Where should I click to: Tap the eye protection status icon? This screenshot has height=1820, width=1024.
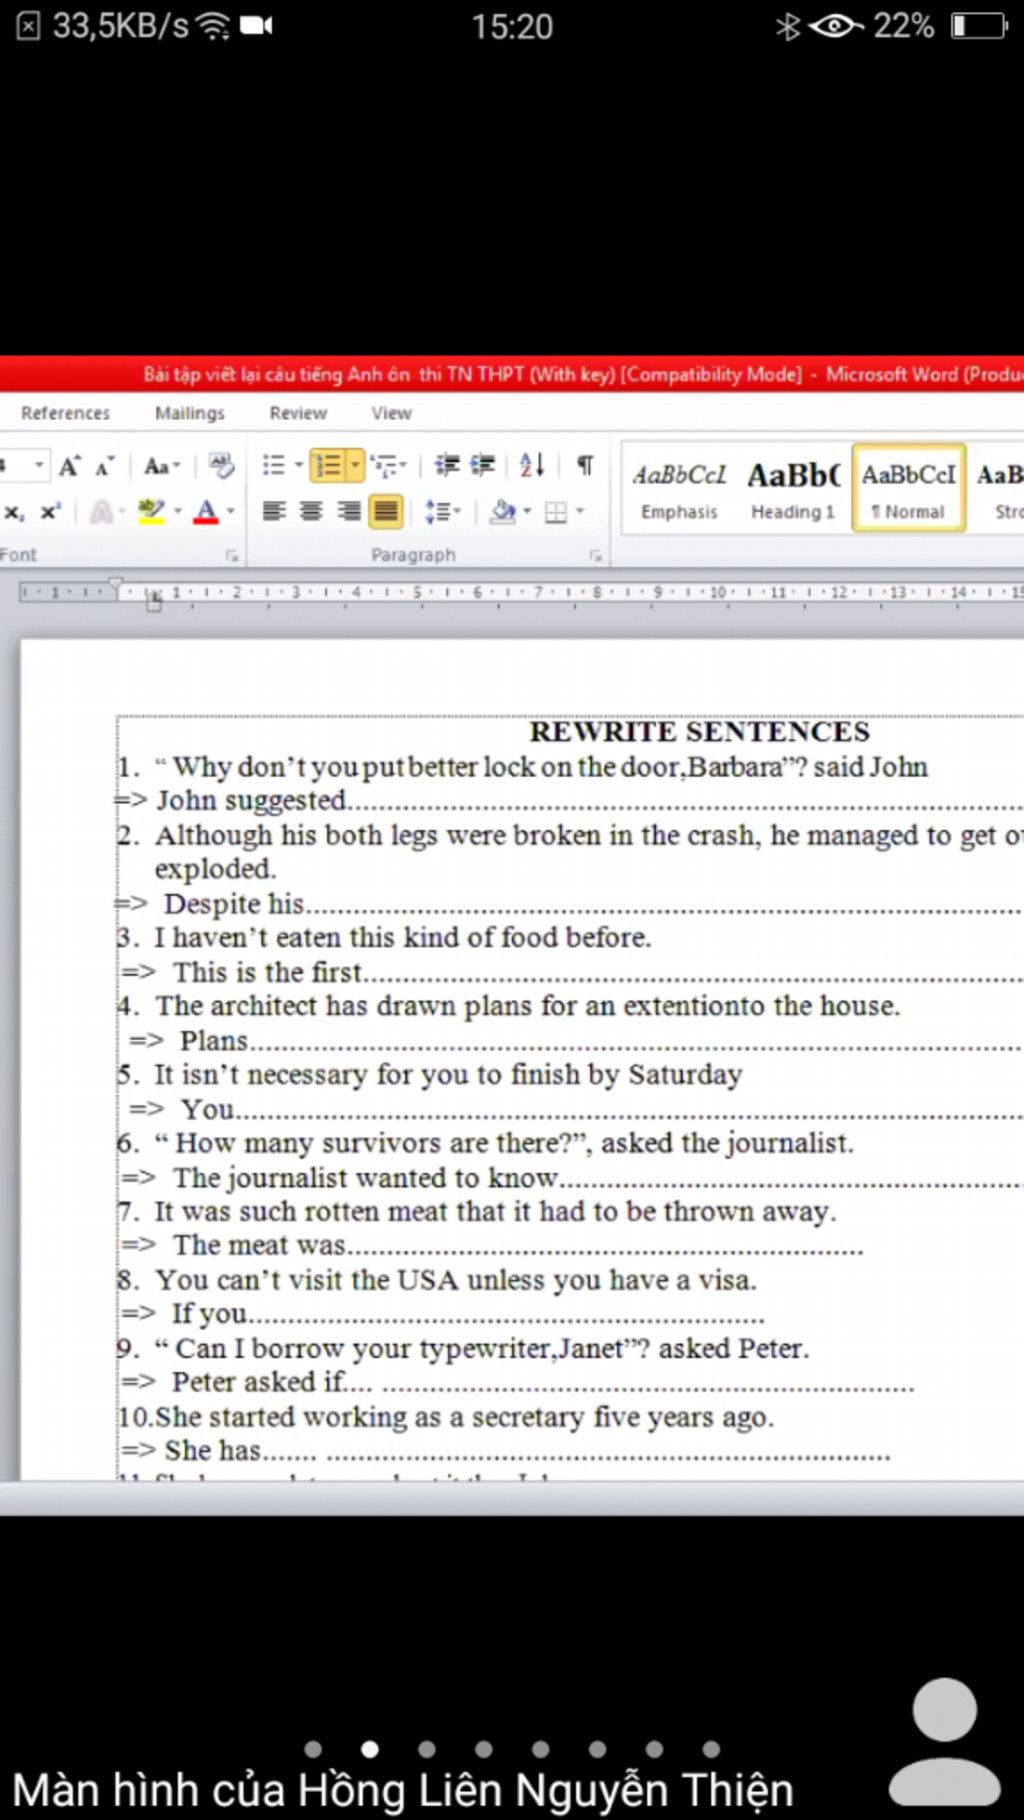[x=836, y=26]
